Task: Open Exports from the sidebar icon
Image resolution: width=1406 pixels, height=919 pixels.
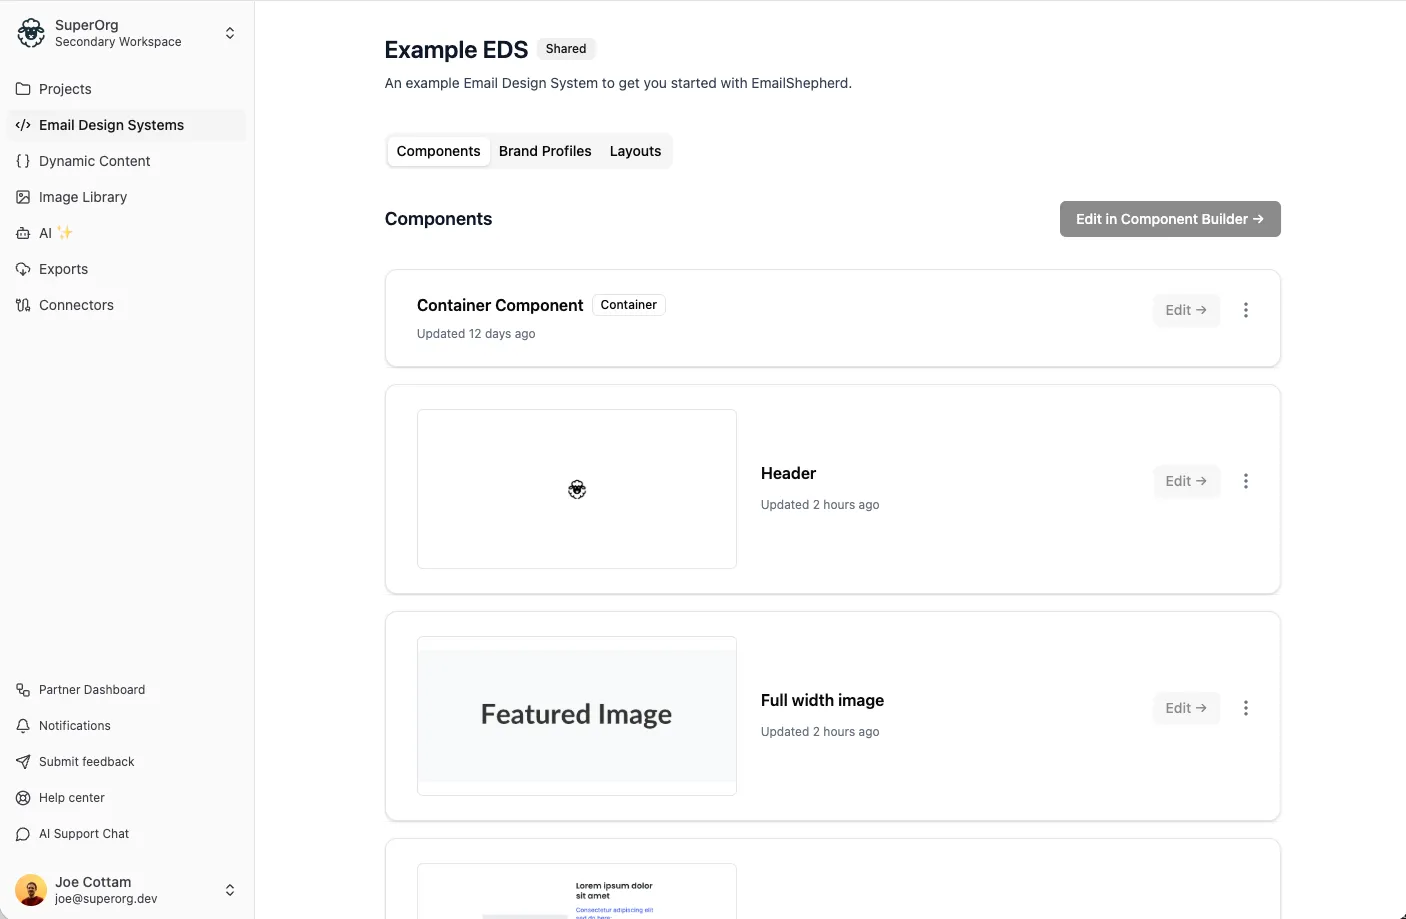Action: [x=22, y=269]
